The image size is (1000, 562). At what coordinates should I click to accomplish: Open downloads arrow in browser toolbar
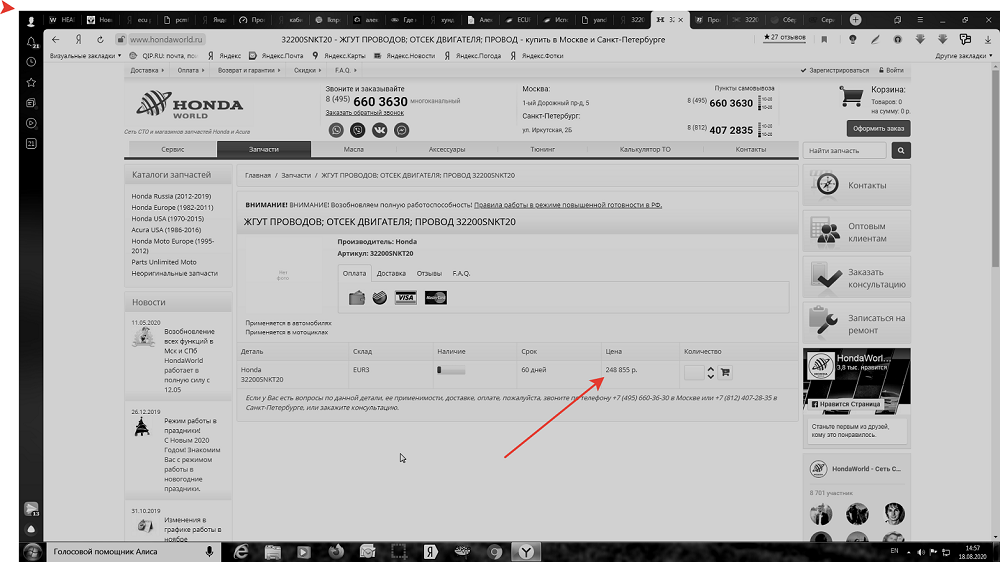click(x=988, y=40)
